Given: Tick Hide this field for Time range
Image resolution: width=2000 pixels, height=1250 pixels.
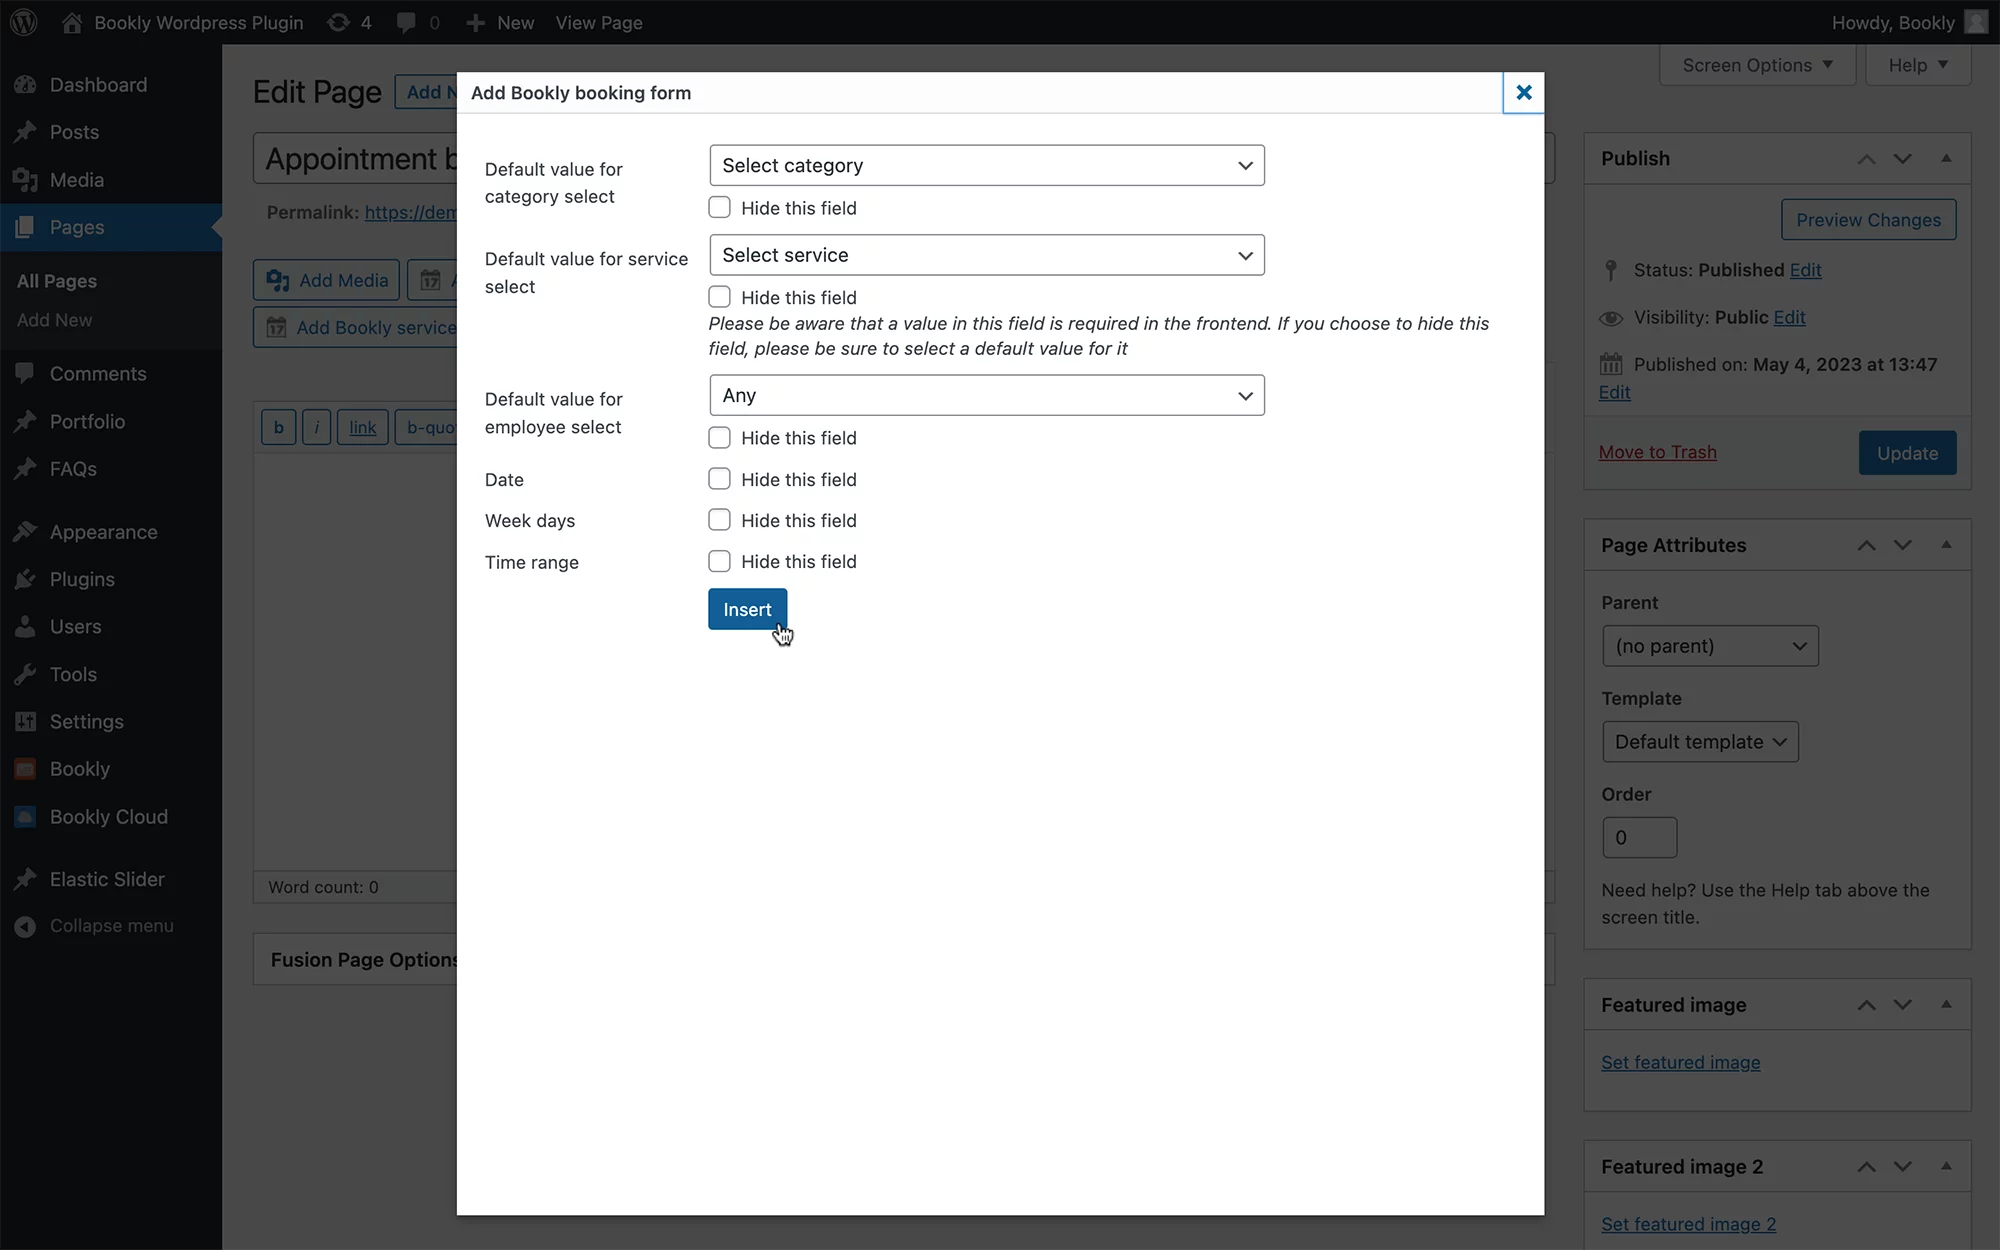Looking at the screenshot, I should (719, 561).
